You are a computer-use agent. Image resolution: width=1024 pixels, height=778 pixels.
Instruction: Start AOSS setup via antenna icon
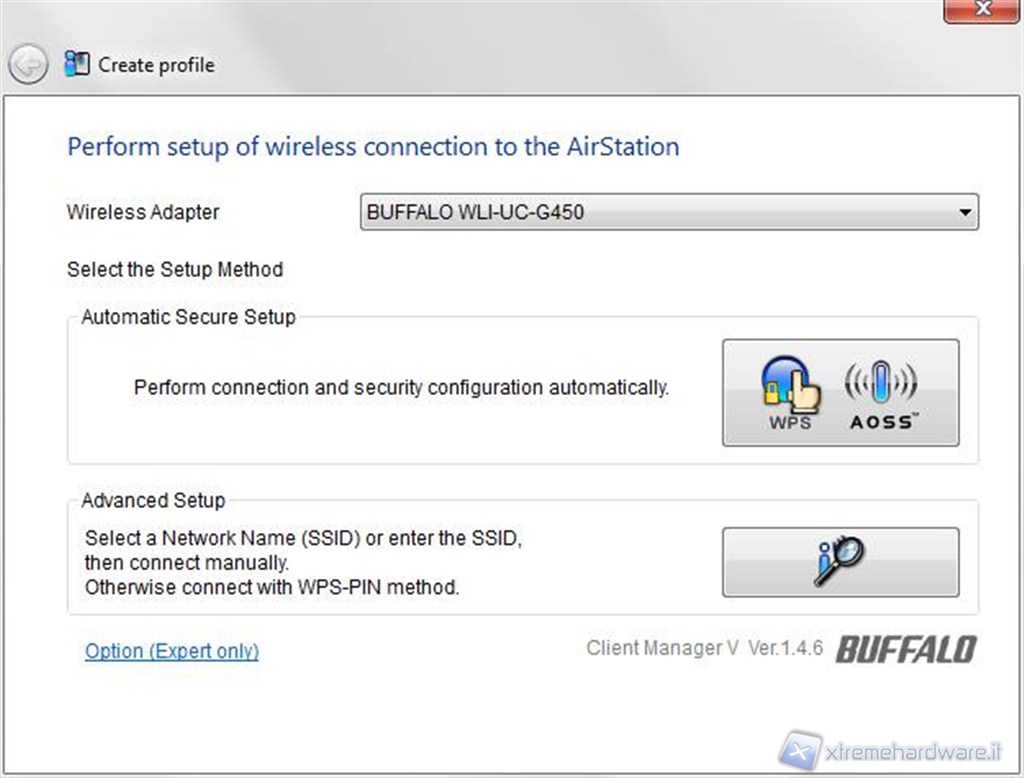(x=881, y=391)
